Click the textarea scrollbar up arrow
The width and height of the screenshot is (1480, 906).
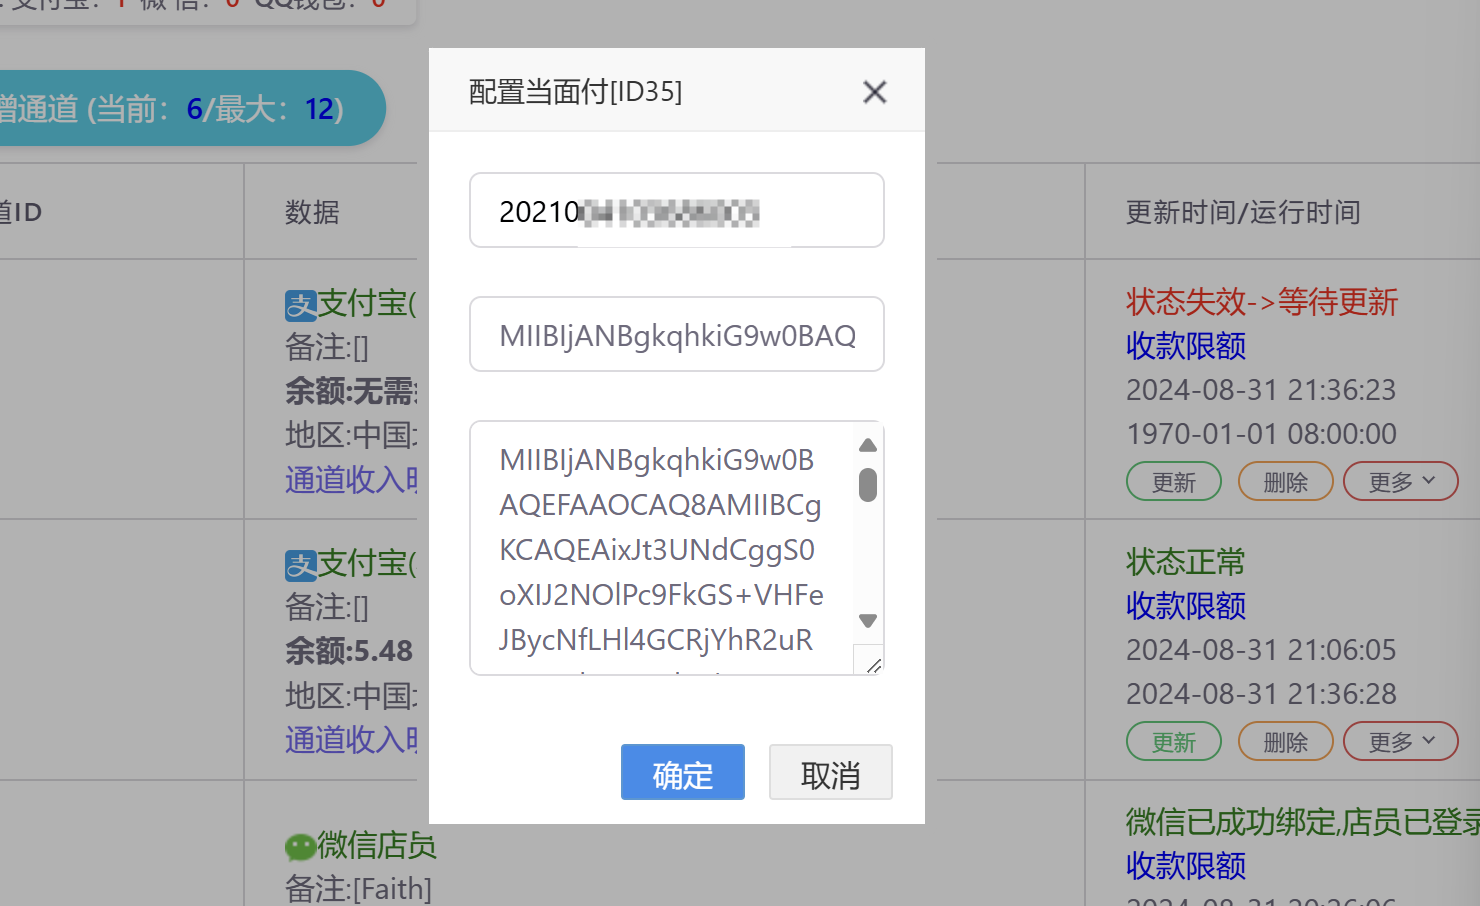868,445
